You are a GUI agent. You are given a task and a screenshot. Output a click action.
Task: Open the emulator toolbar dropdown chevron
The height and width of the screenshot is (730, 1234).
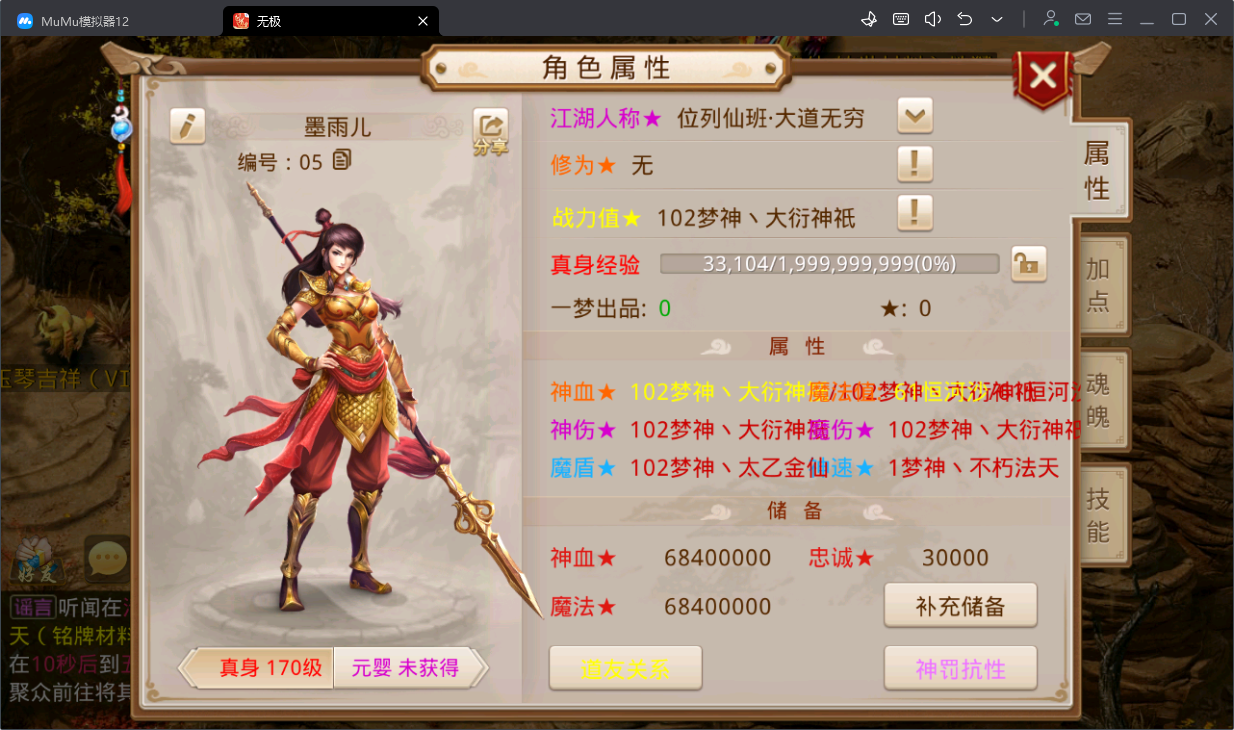click(x=997, y=19)
